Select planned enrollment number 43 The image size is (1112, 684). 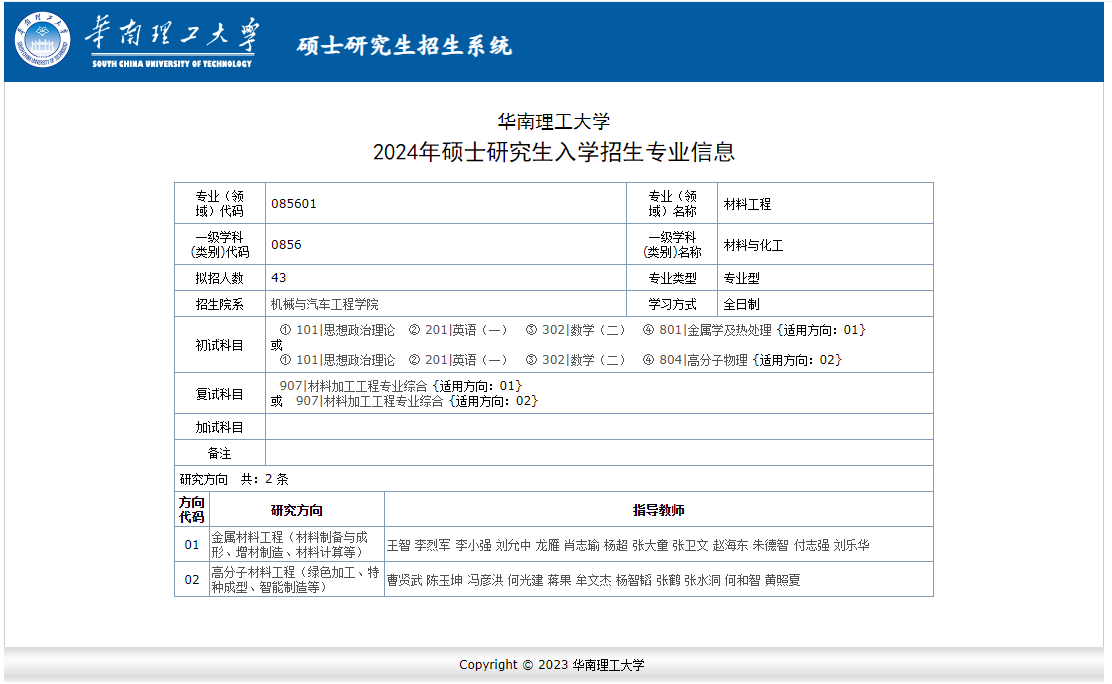coord(279,278)
